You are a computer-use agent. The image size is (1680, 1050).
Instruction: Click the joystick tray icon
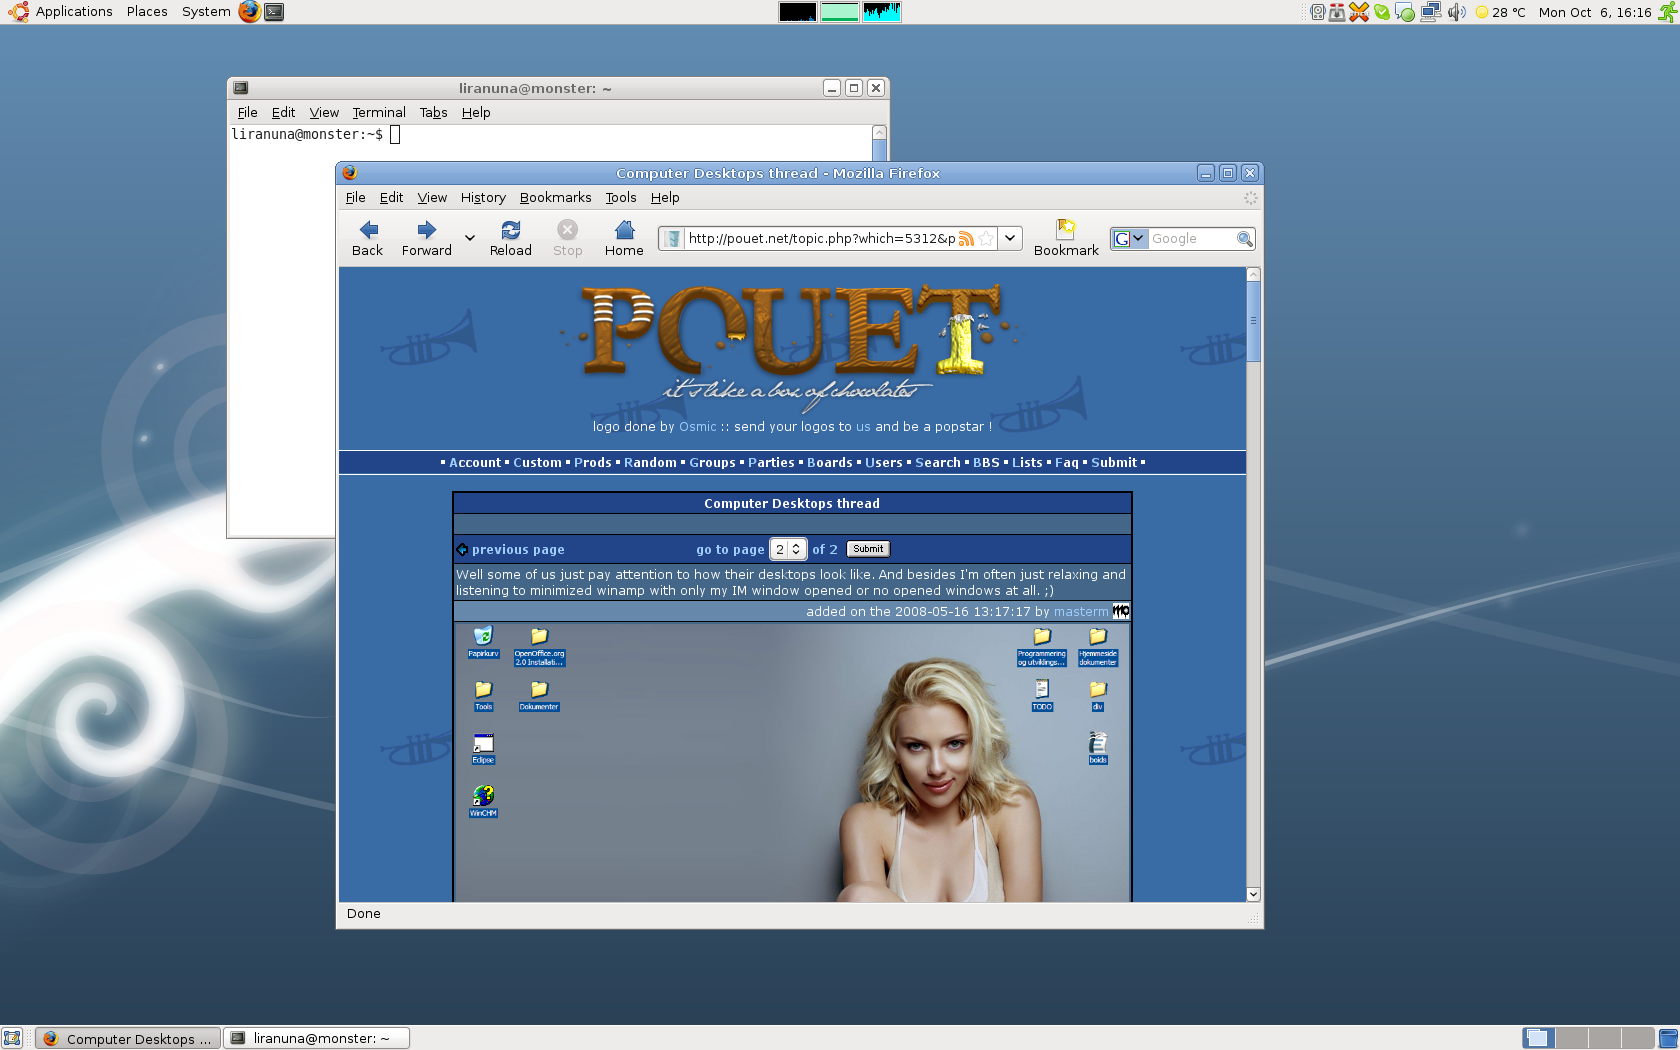(x=1337, y=12)
